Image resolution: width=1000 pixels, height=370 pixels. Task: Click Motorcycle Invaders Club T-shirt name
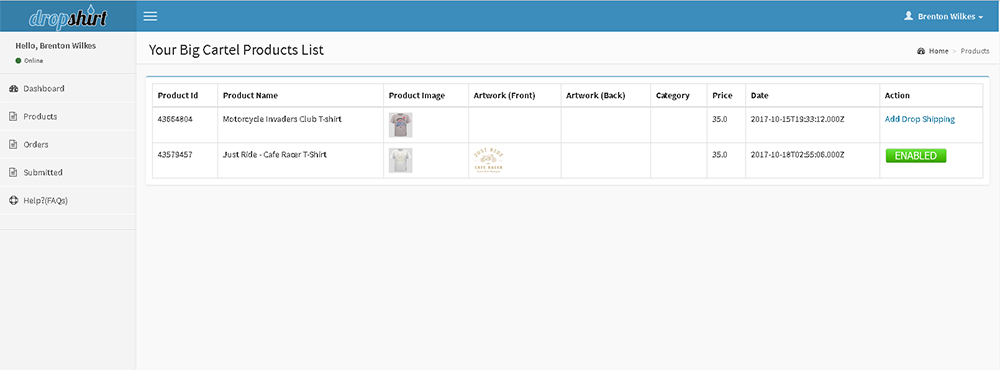pyautogui.click(x=283, y=119)
